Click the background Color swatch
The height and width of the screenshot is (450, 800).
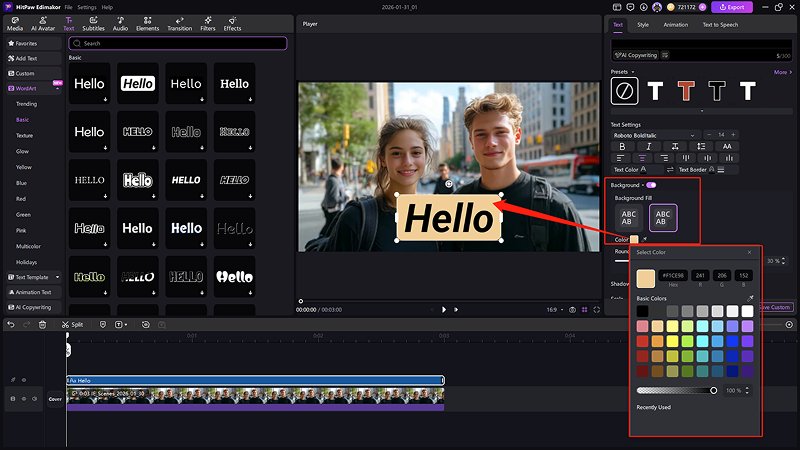click(x=634, y=239)
